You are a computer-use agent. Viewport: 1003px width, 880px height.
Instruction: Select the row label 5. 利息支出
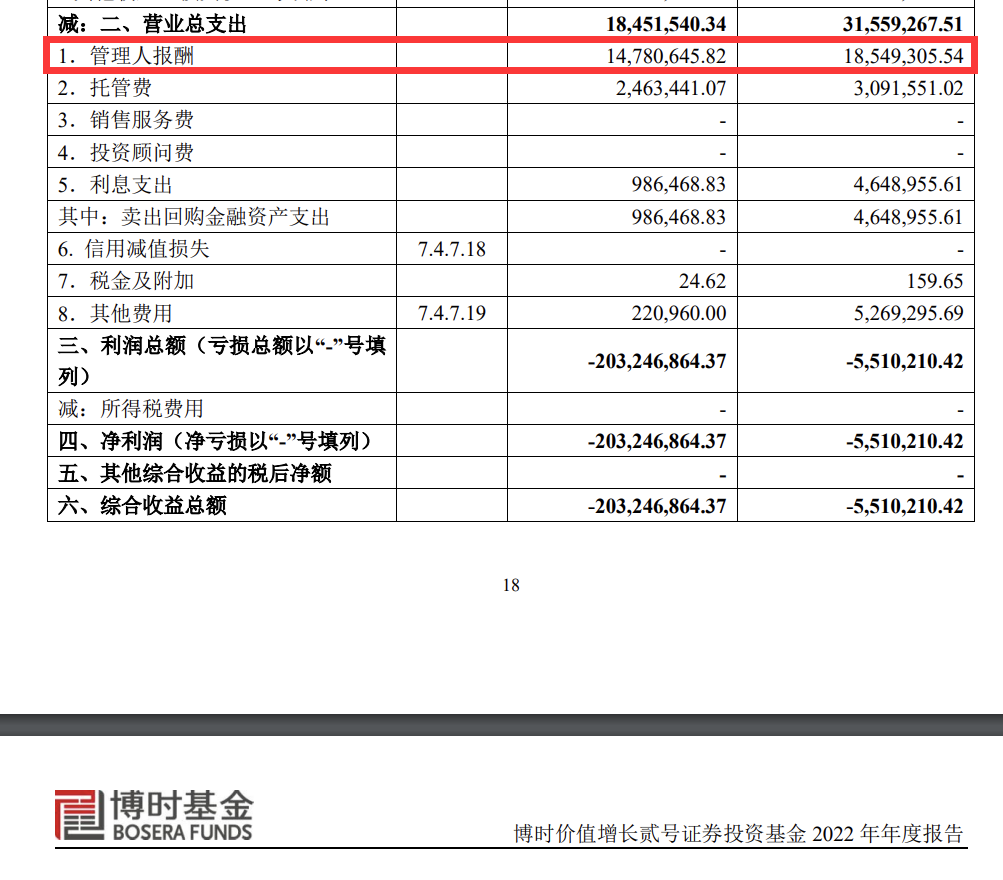click(x=115, y=185)
